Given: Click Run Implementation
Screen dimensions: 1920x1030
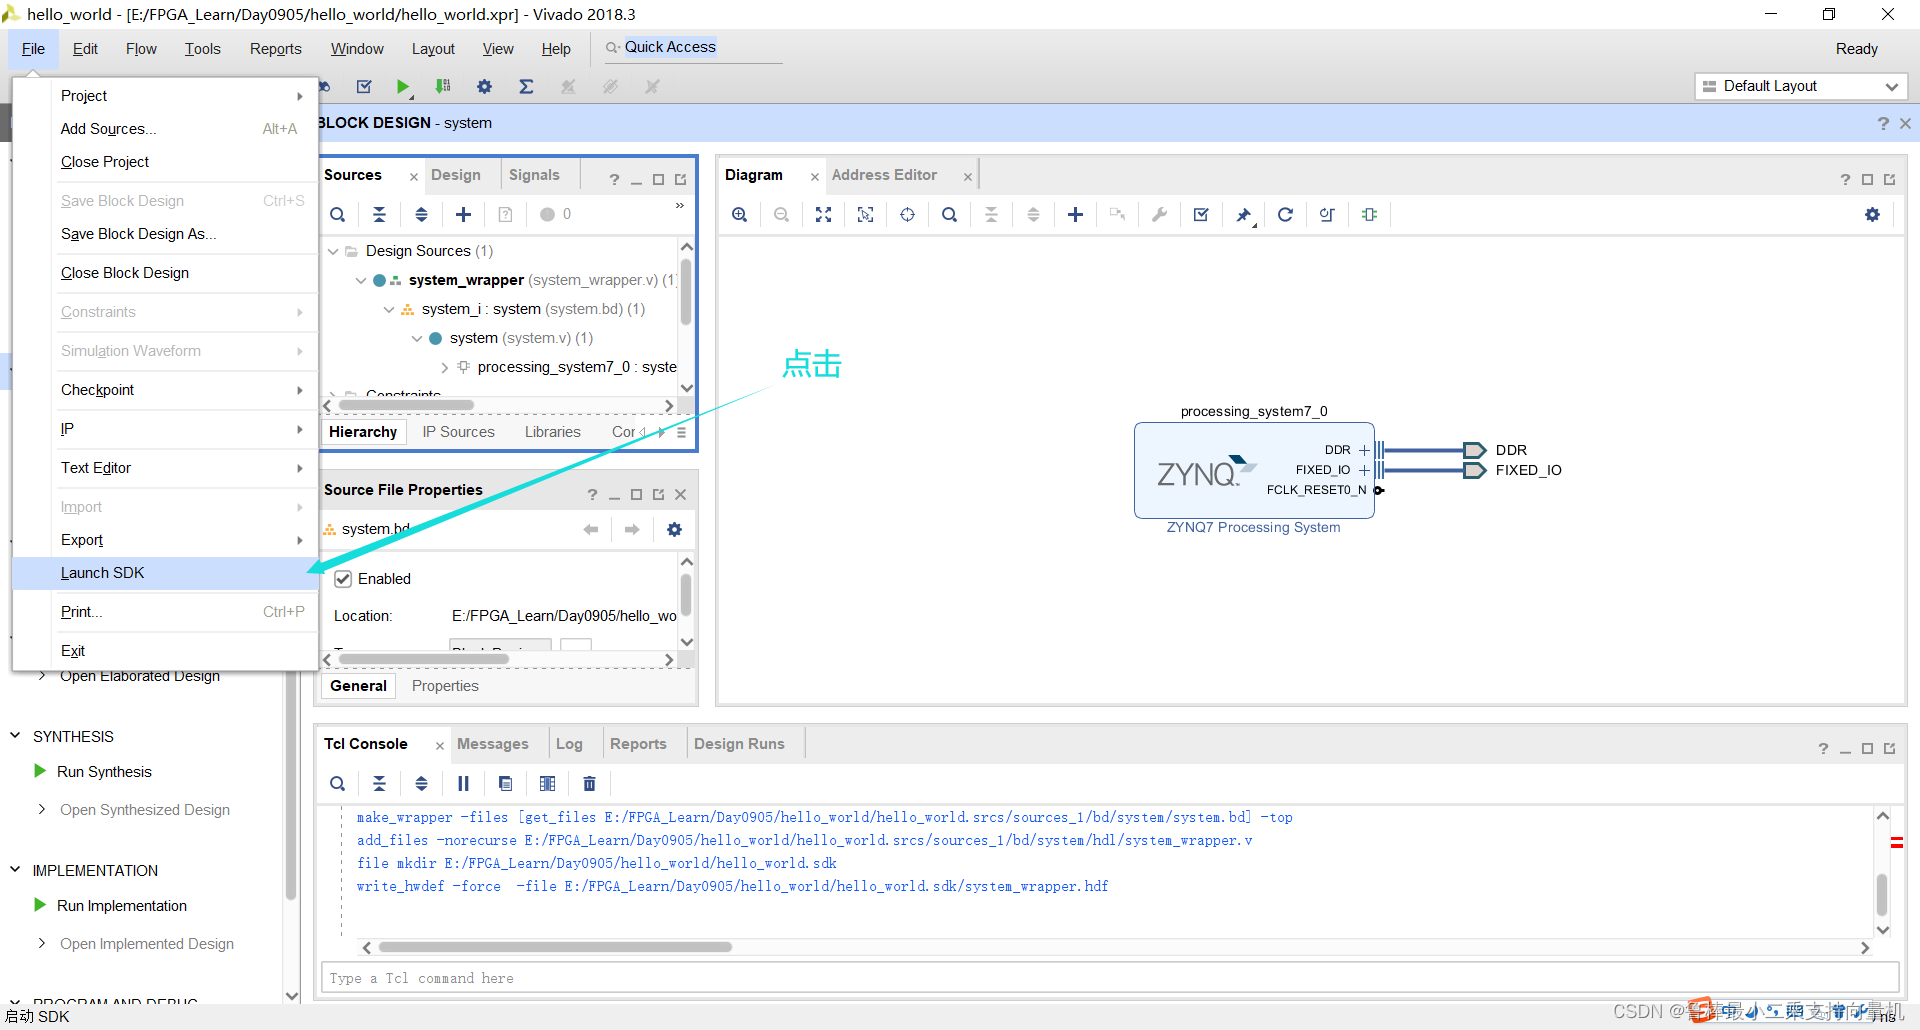Looking at the screenshot, I should [122, 905].
